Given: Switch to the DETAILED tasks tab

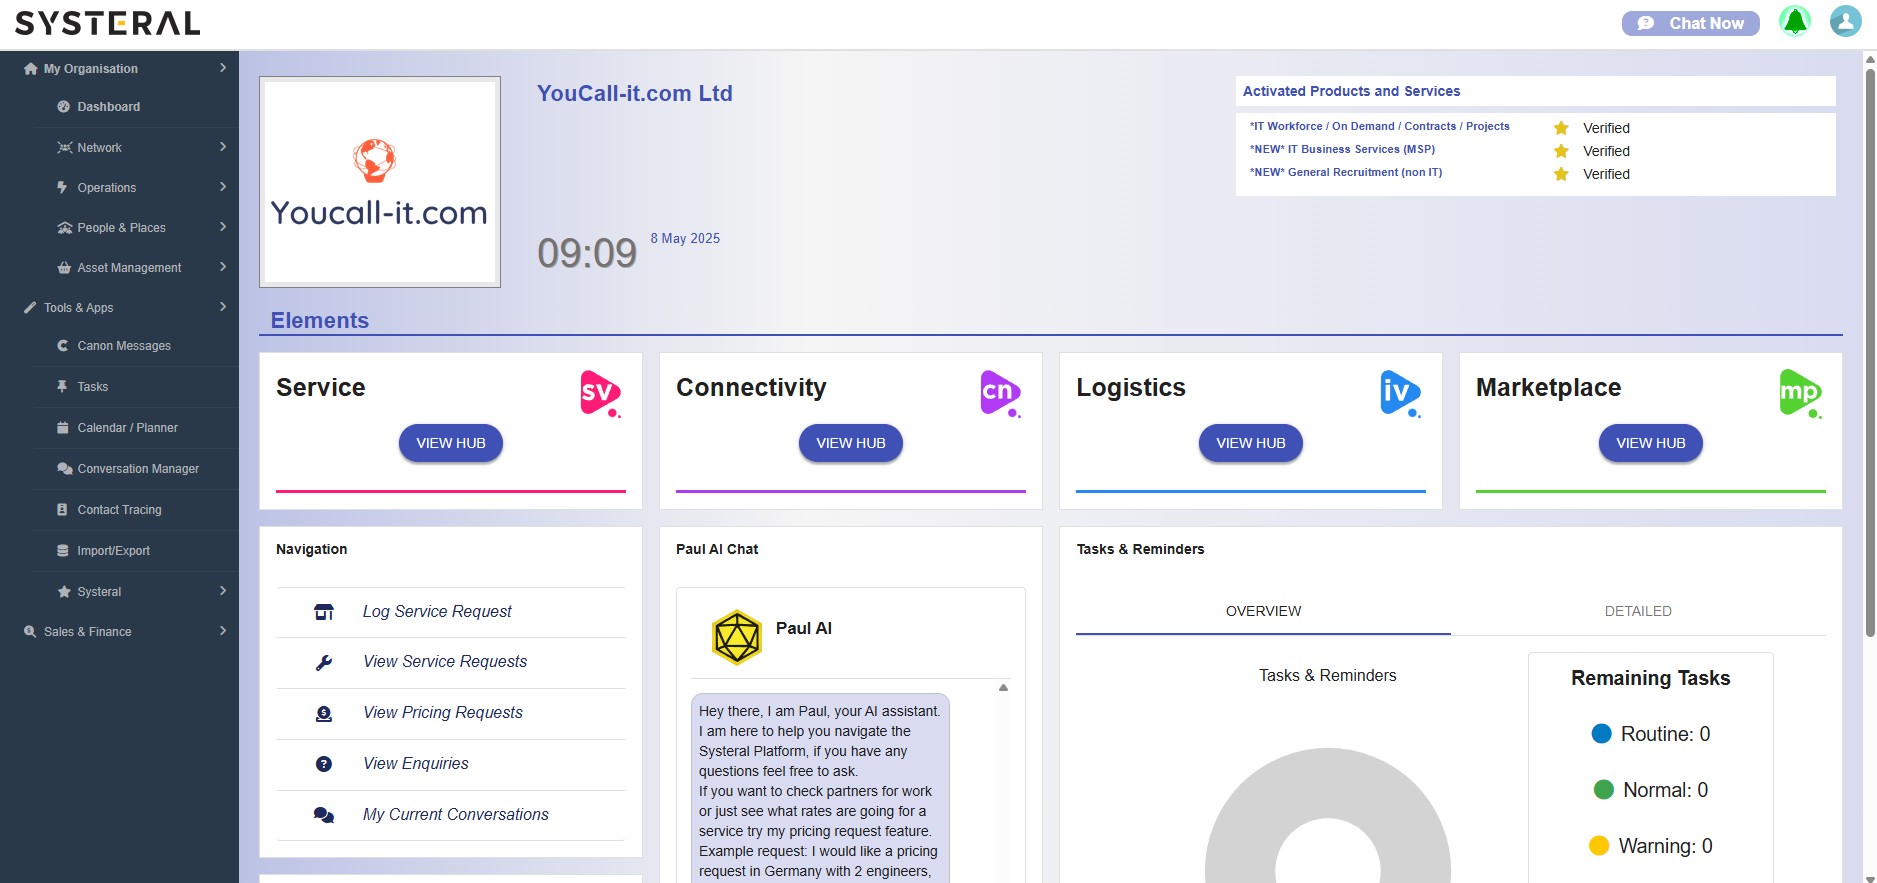Looking at the screenshot, I should (1637, 611).
